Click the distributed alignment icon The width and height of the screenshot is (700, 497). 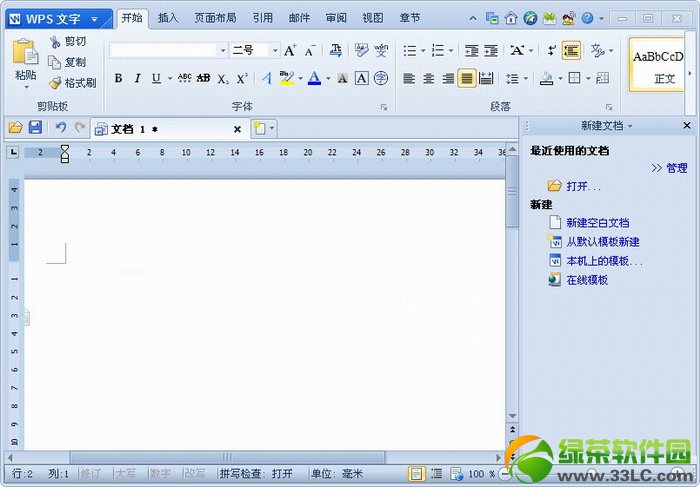[x=486, y=79]
